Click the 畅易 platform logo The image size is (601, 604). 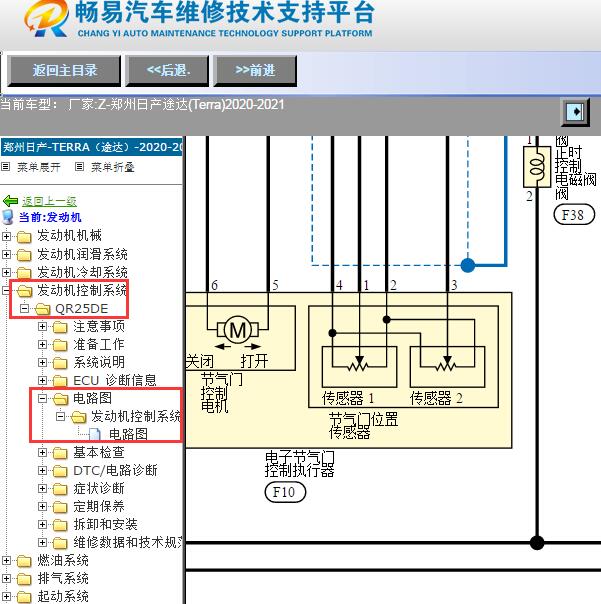coord(45,19)
